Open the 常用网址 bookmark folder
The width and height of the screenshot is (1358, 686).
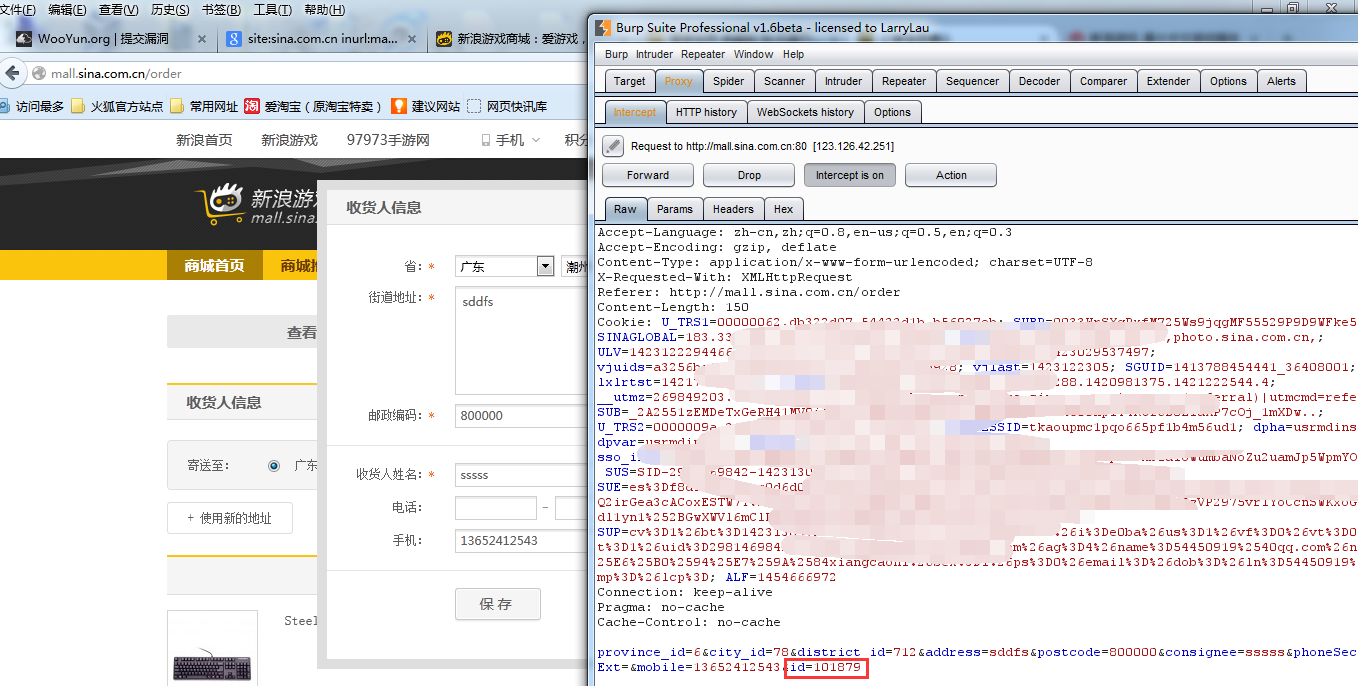(204, 106)
